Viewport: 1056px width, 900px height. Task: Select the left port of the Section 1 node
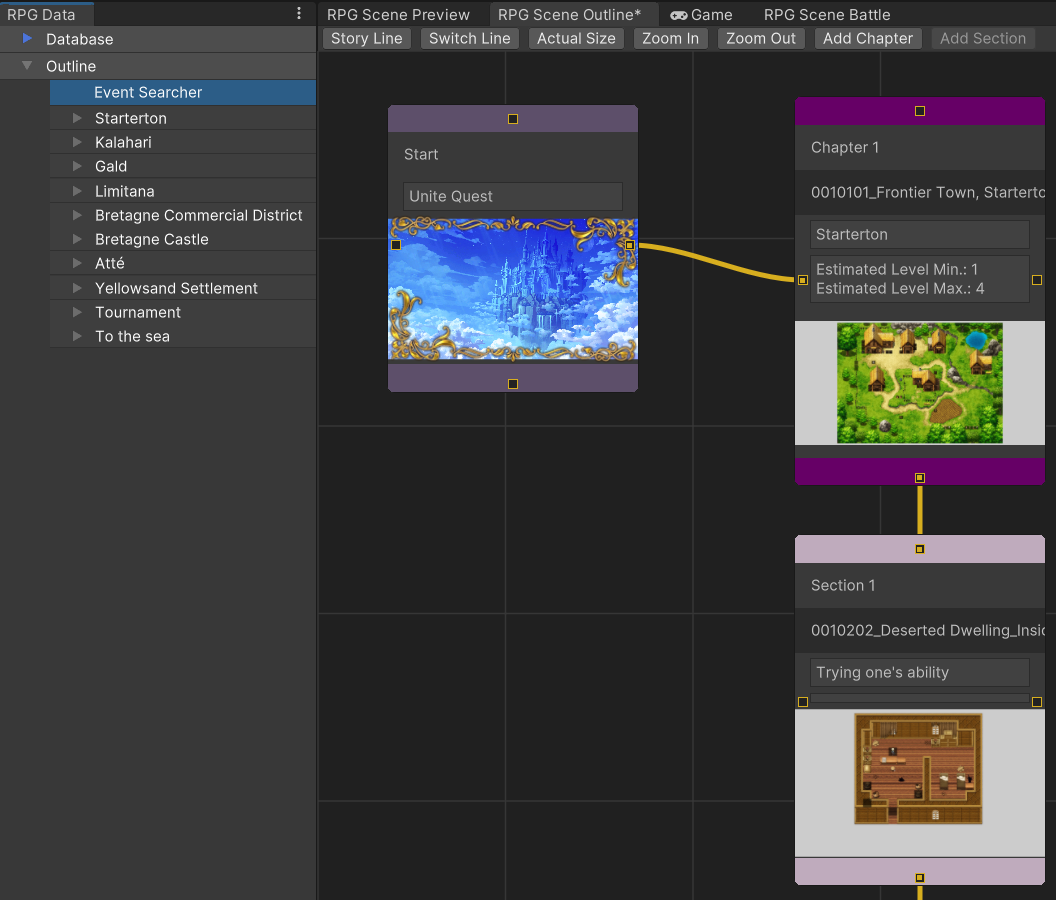(x=803, y=702)
